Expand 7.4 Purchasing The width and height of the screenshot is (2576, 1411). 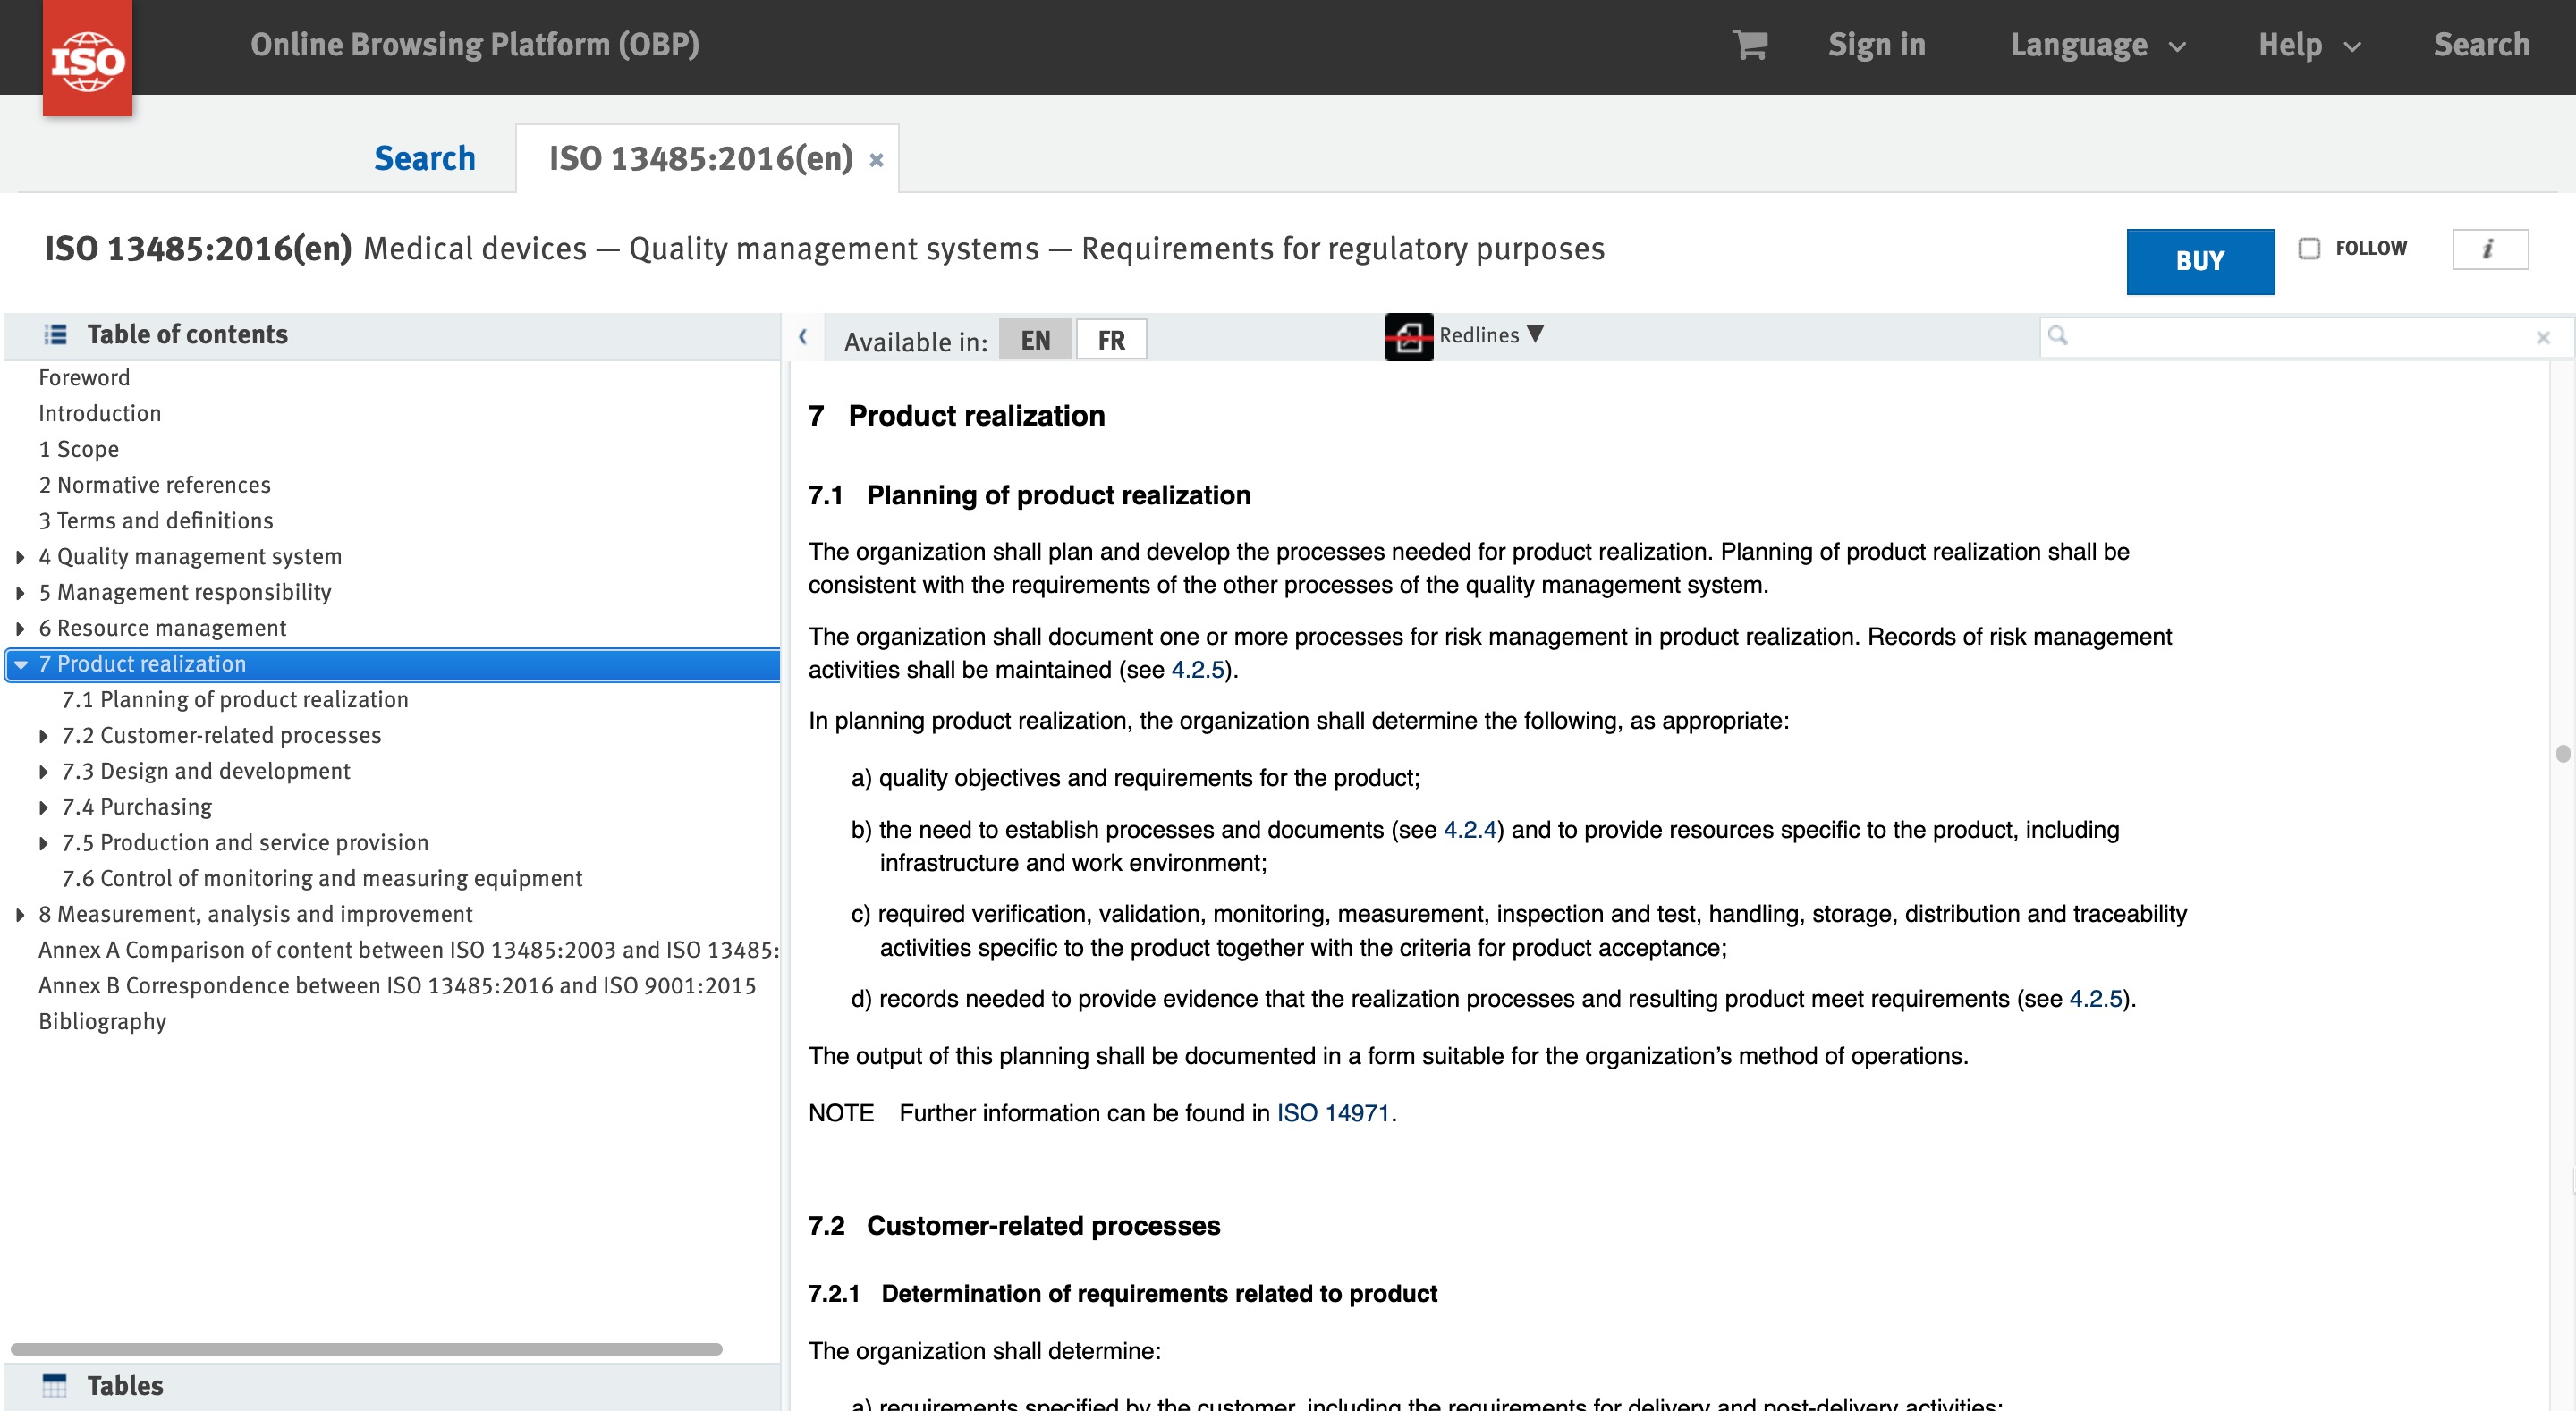[43, 808]
